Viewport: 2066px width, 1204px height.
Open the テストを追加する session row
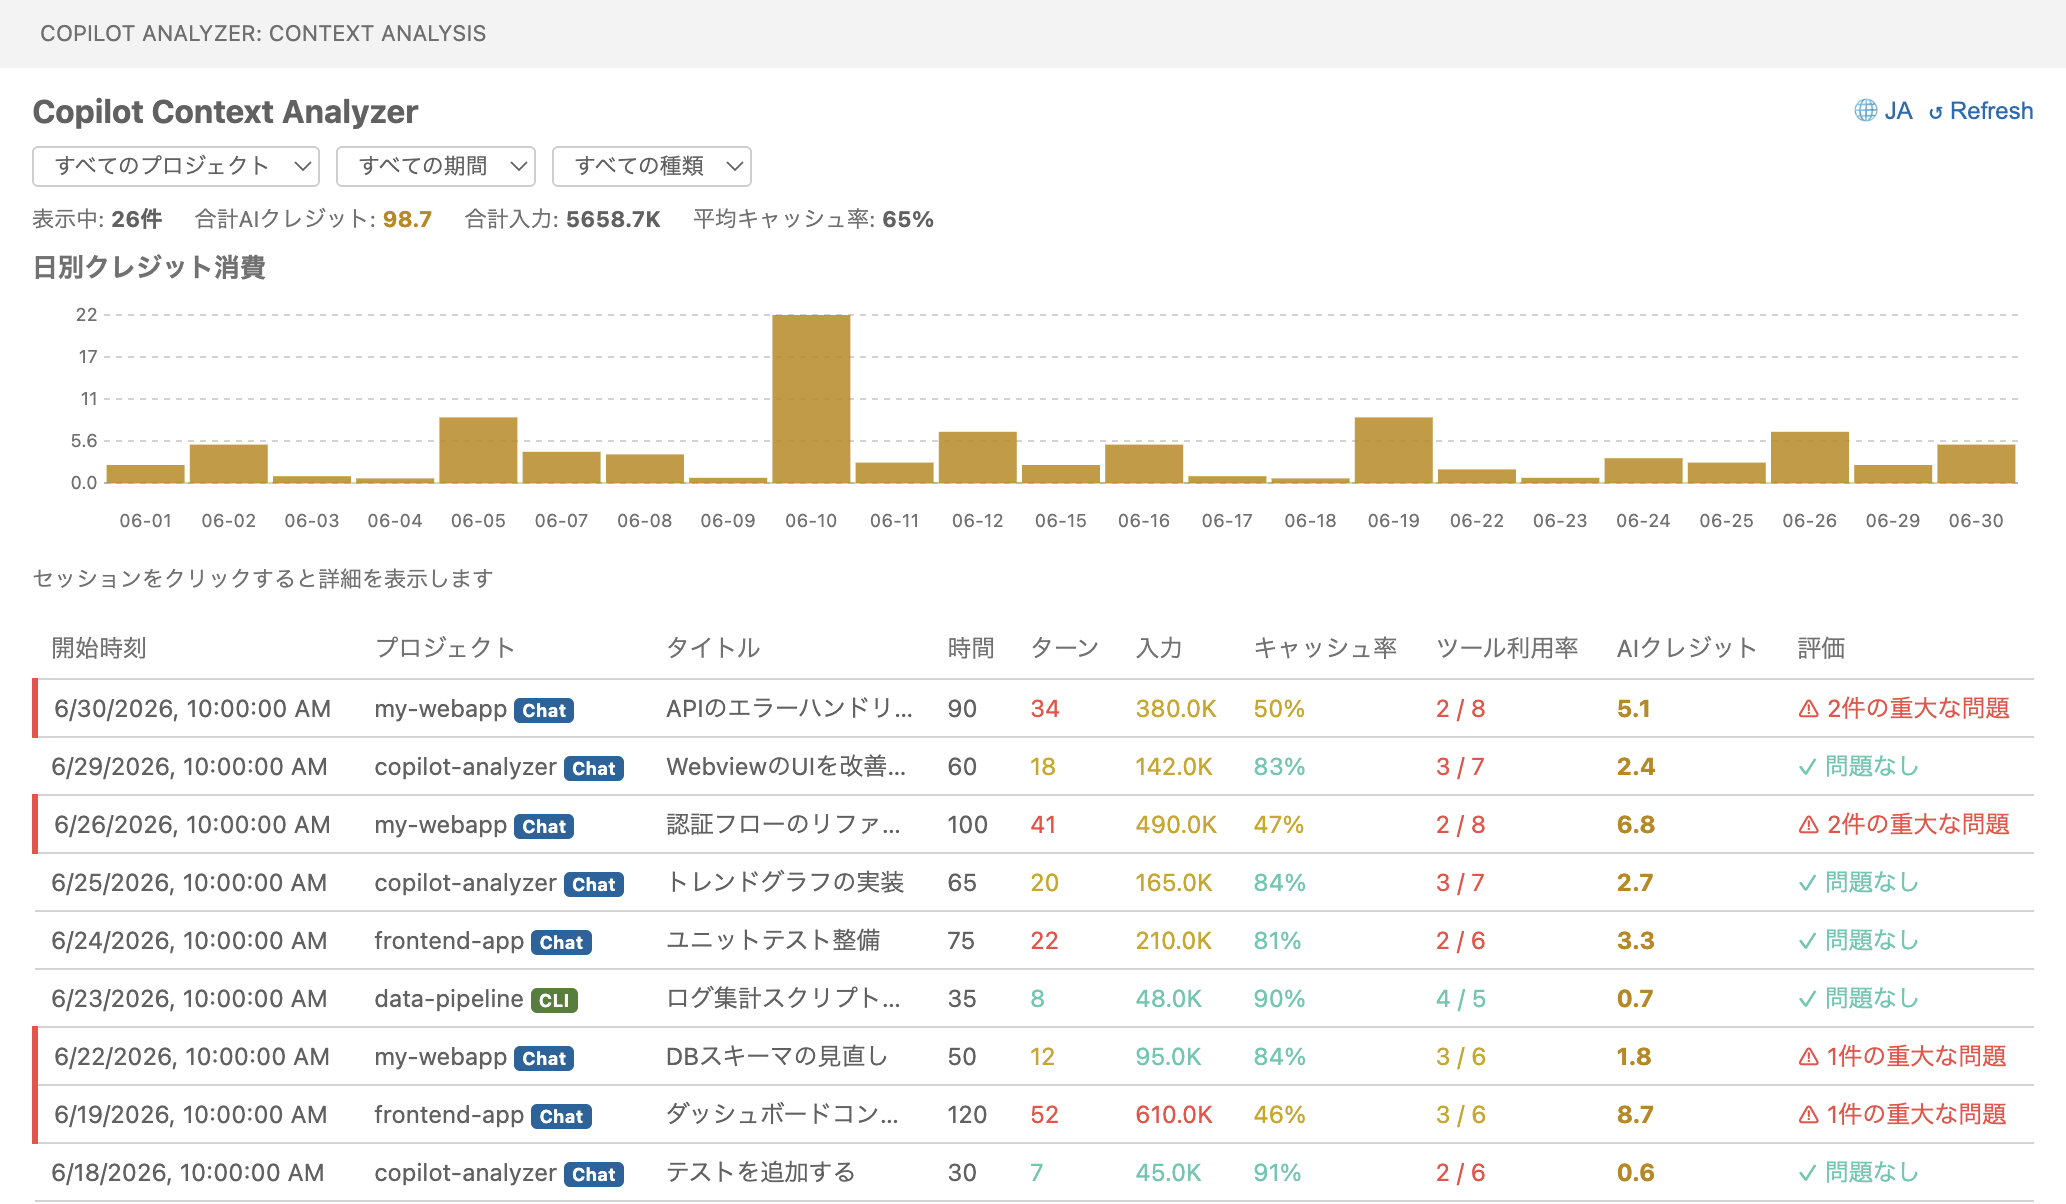(x=1034, y=1172)
